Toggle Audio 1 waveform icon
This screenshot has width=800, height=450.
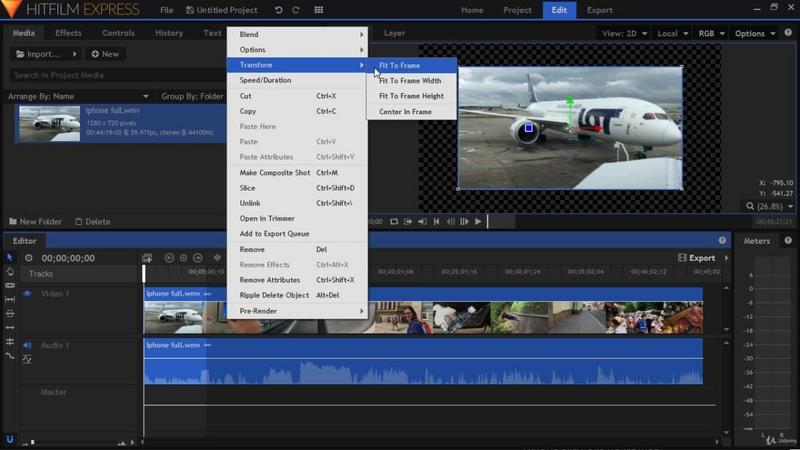pos(27,359)
